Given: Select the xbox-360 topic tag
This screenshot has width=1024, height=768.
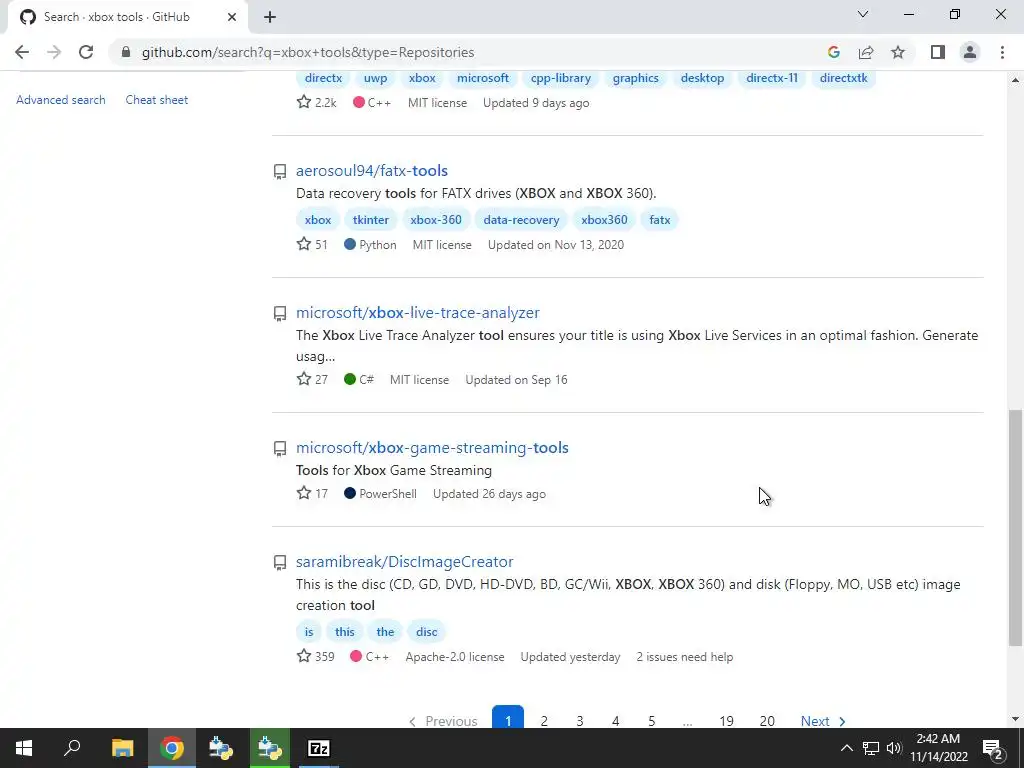Looking at the screenshot, I should pyautogui.click(x=436, y=219).
